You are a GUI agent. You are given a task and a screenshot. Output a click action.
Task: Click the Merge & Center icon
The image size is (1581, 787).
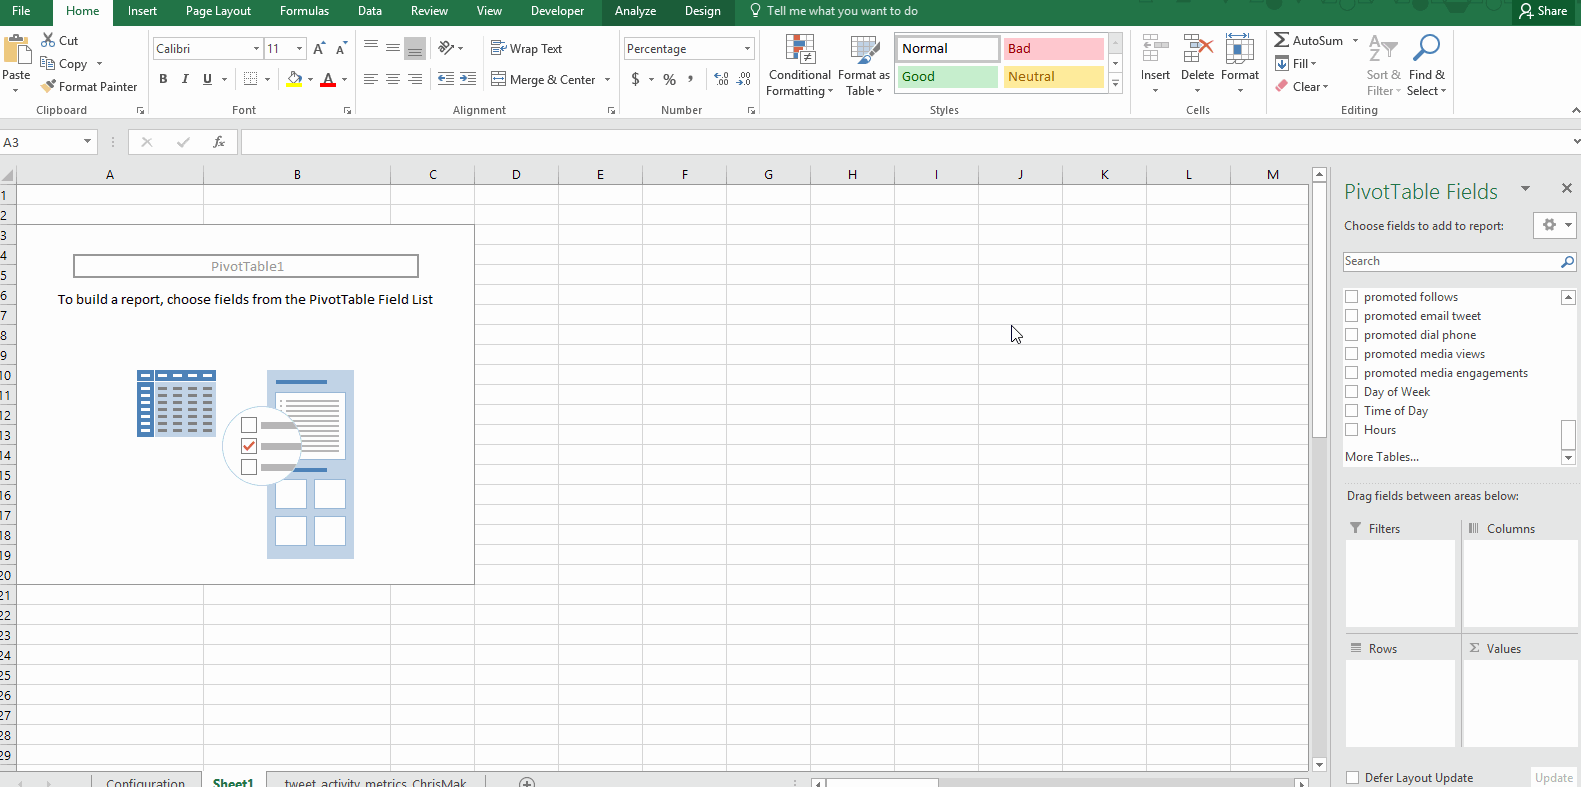498,79
